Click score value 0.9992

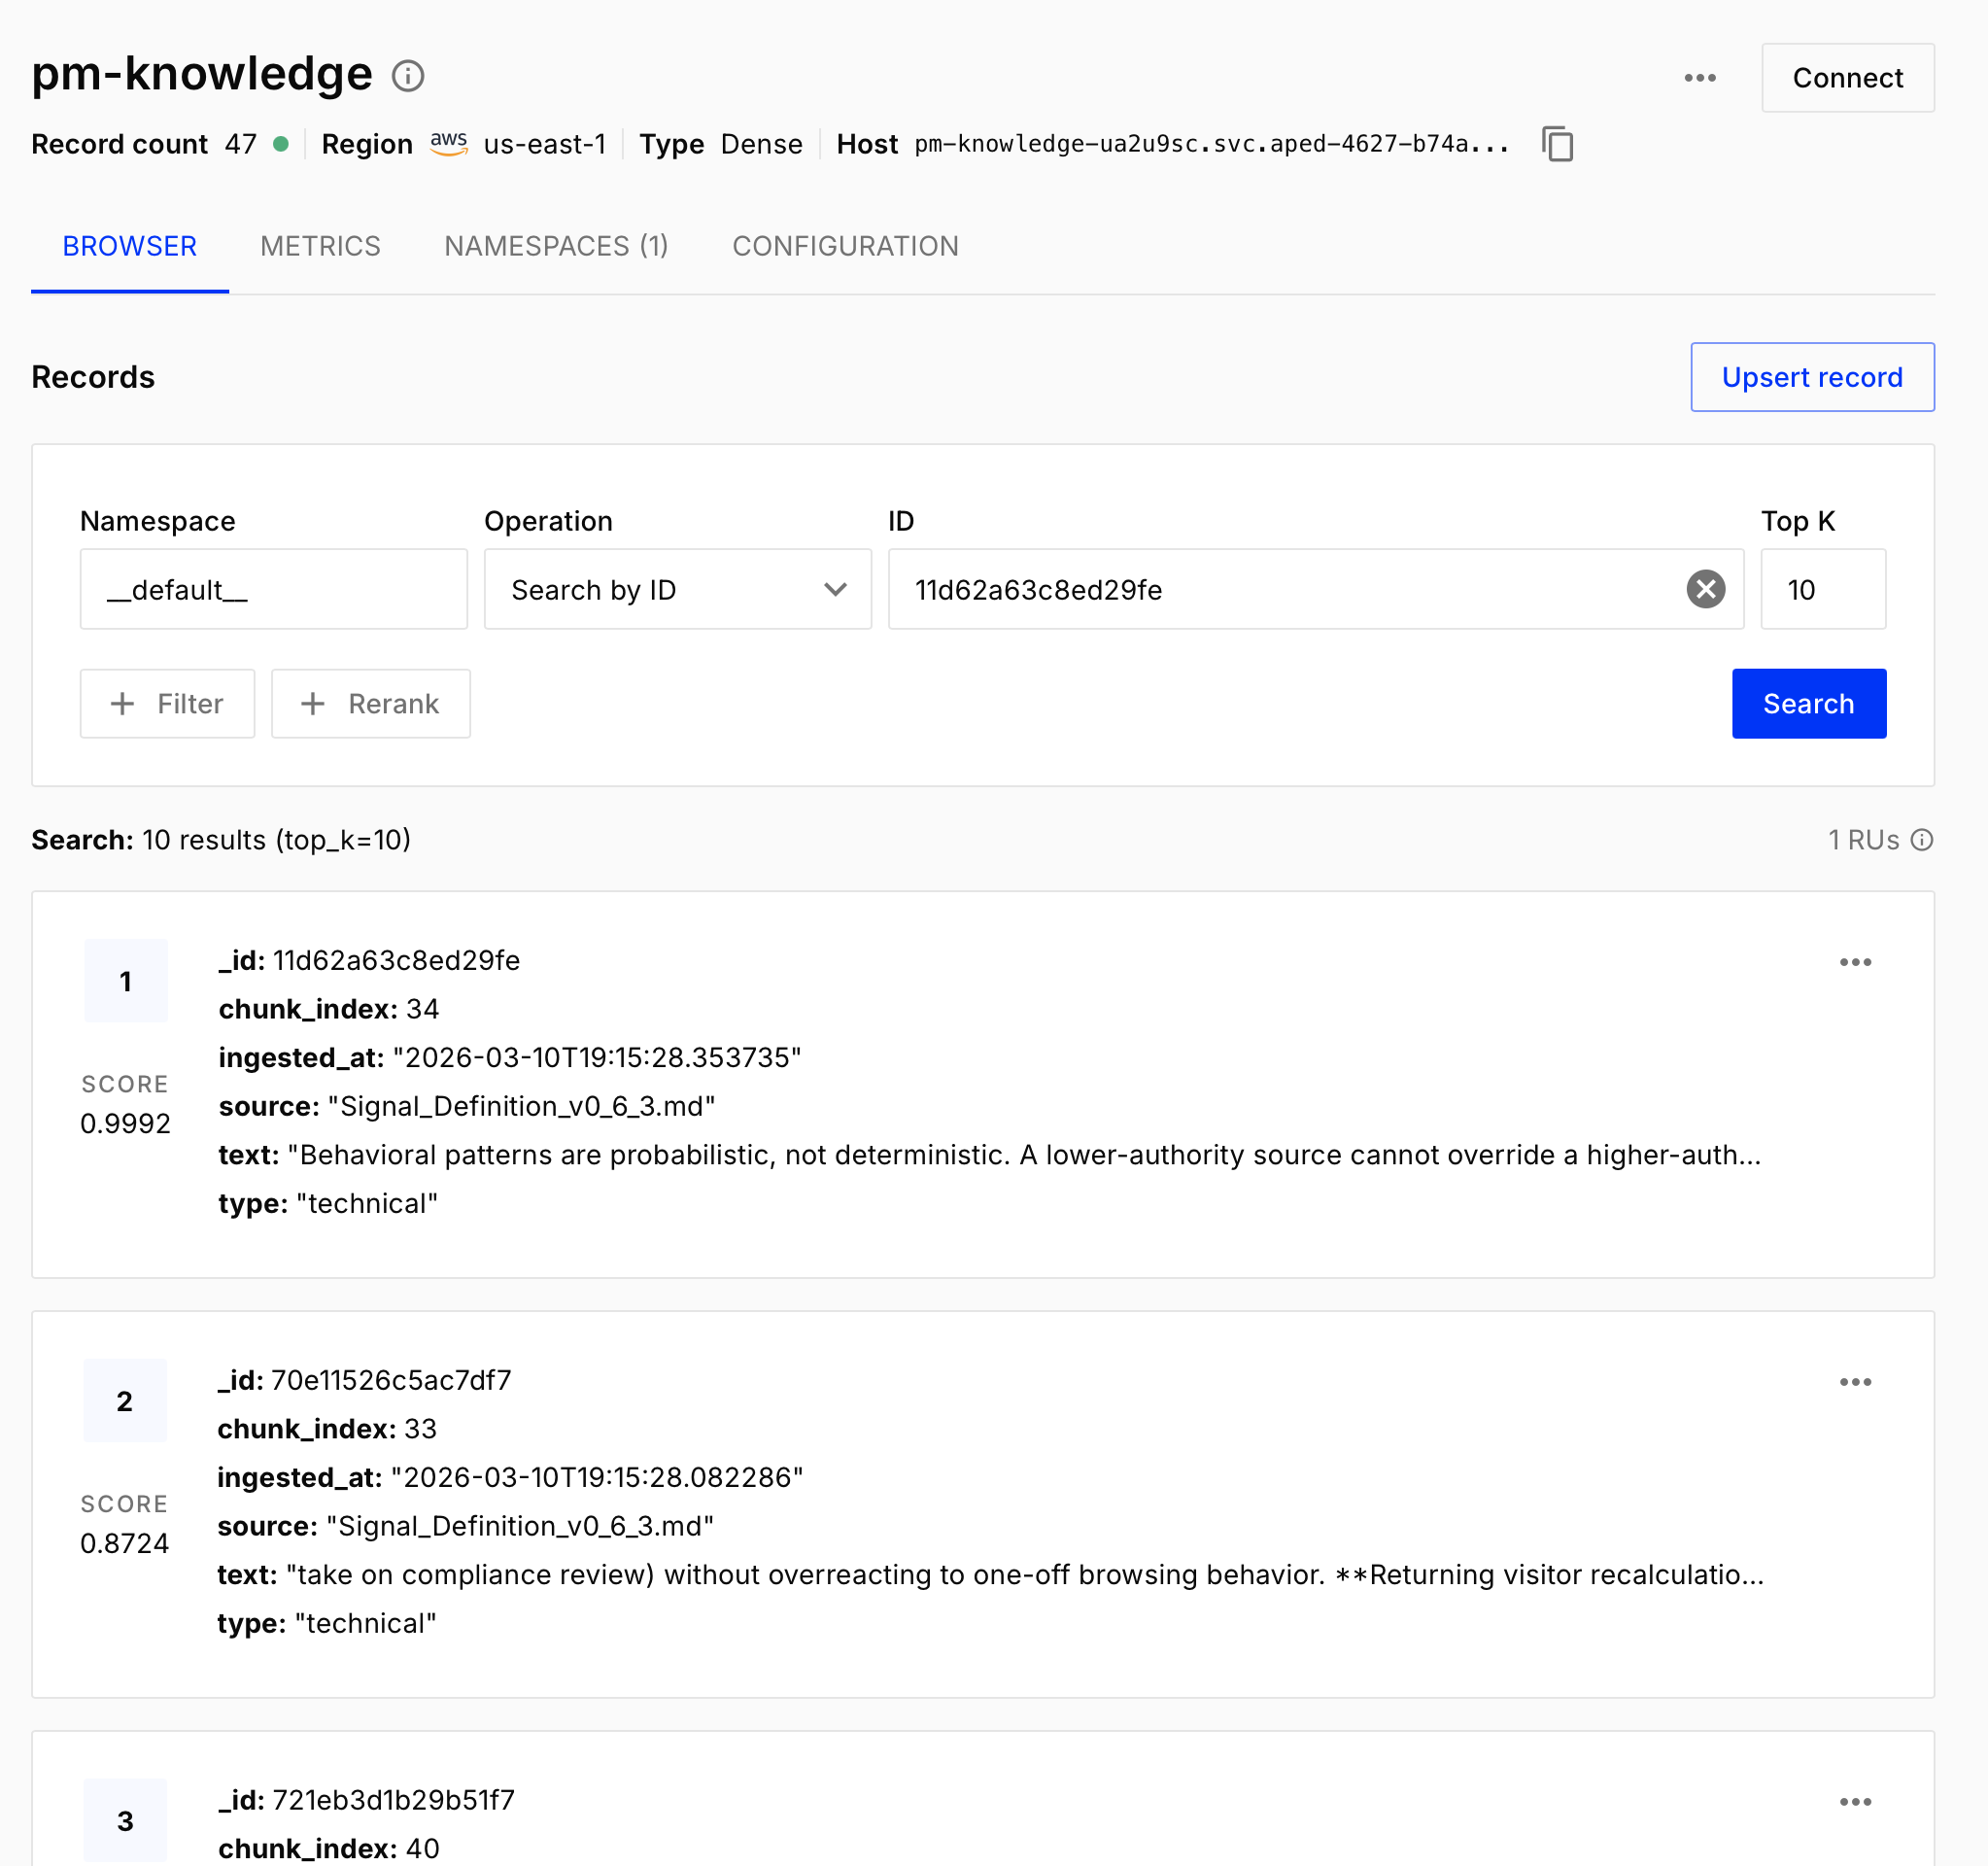click(x=125, y=1123)
